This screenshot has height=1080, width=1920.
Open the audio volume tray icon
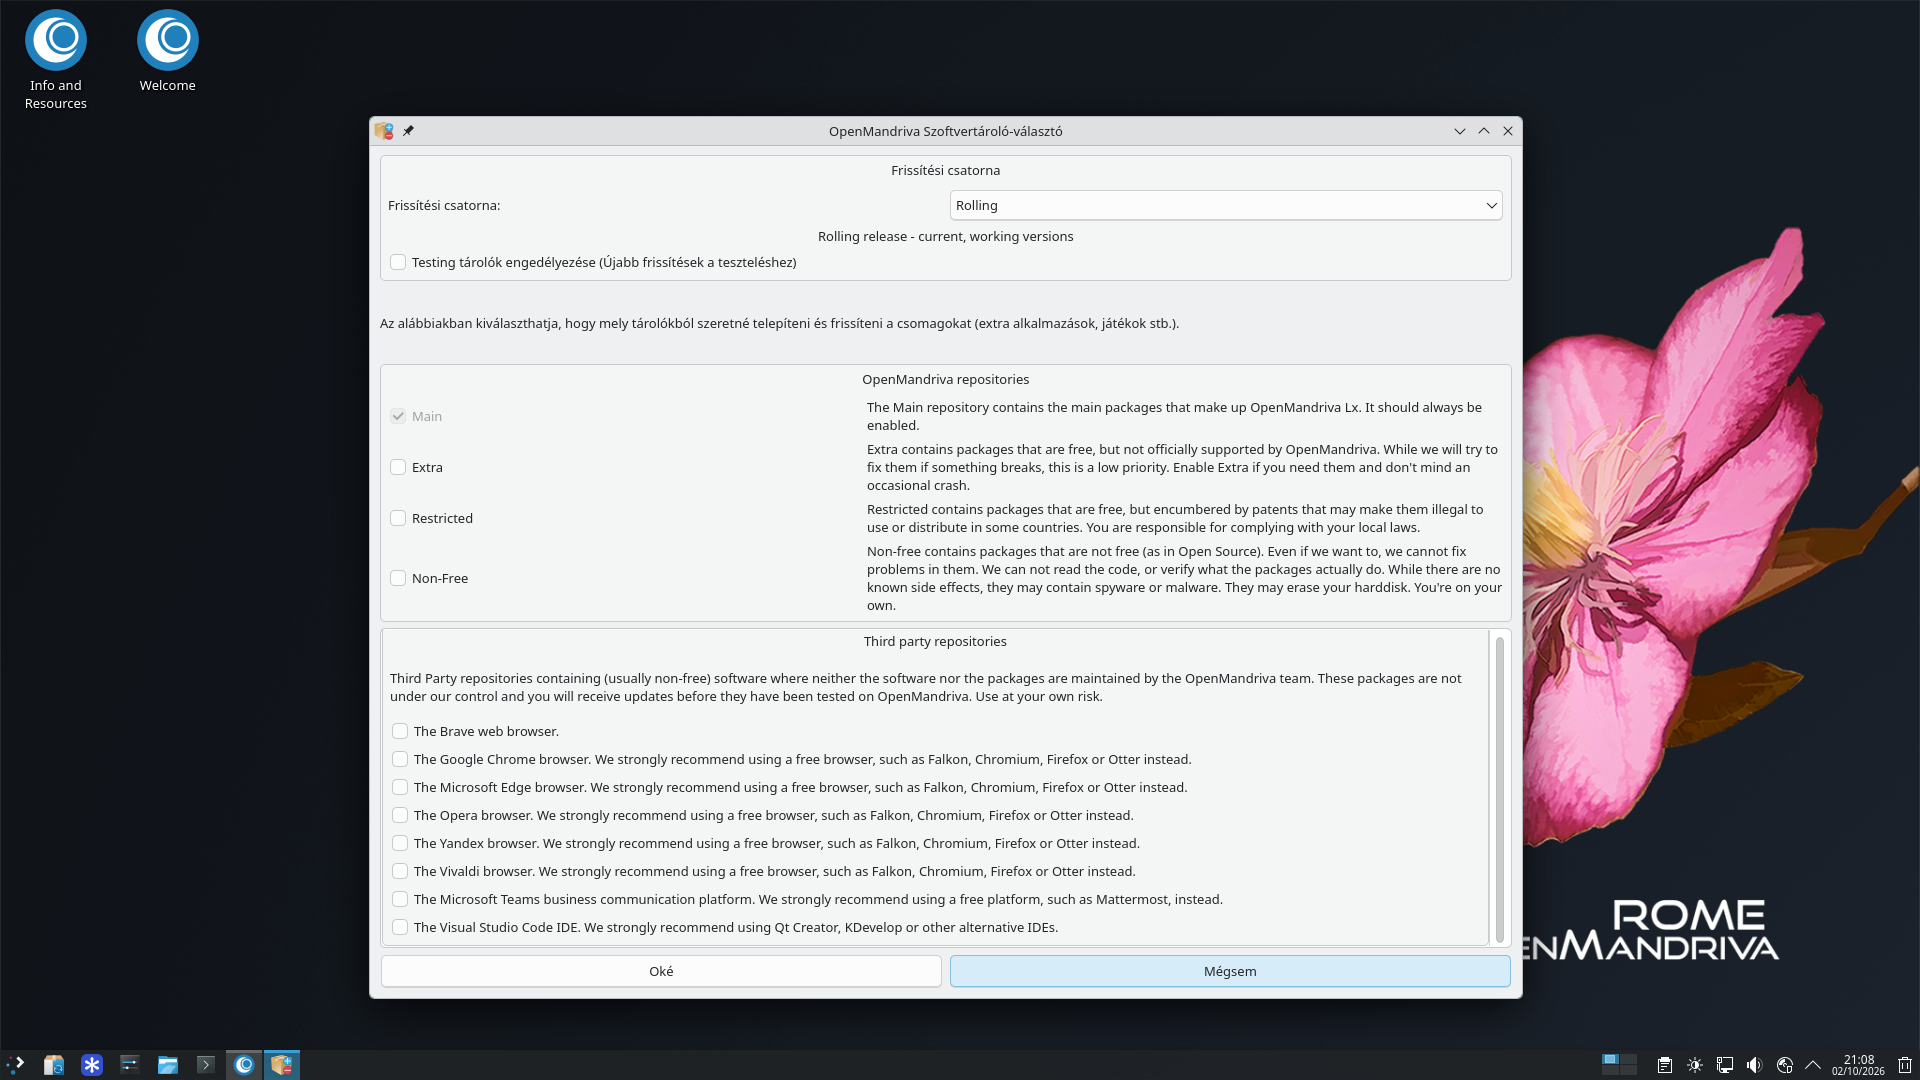coord(1755,1065)
